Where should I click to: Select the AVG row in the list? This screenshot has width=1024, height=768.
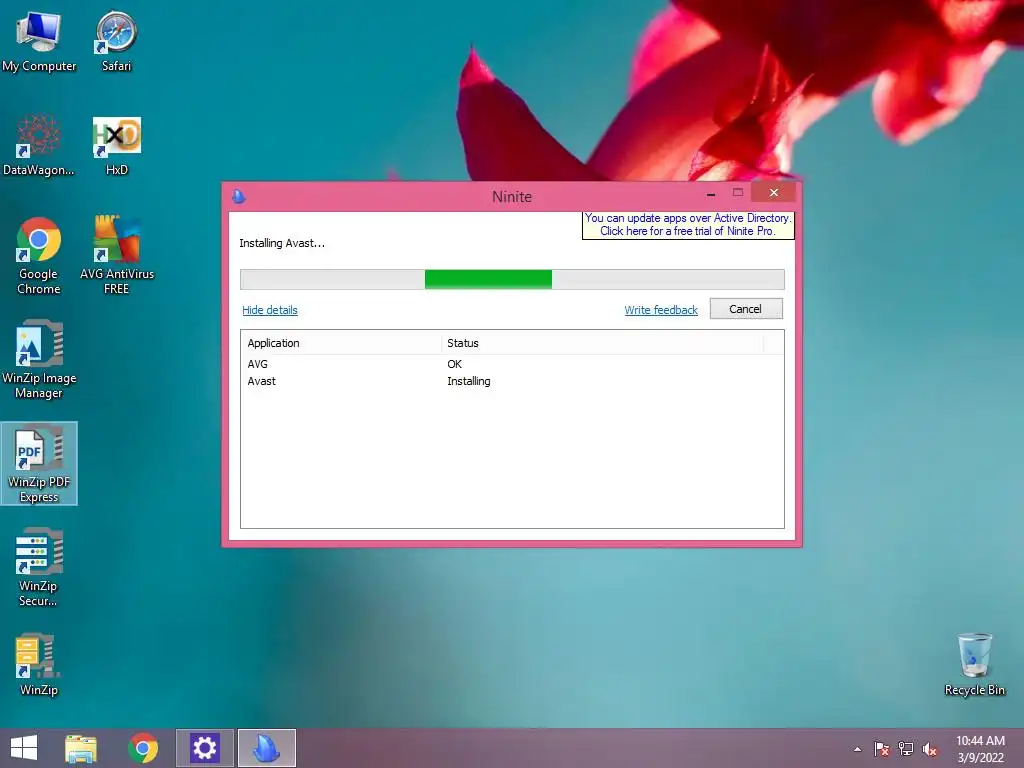coord(512,364)
